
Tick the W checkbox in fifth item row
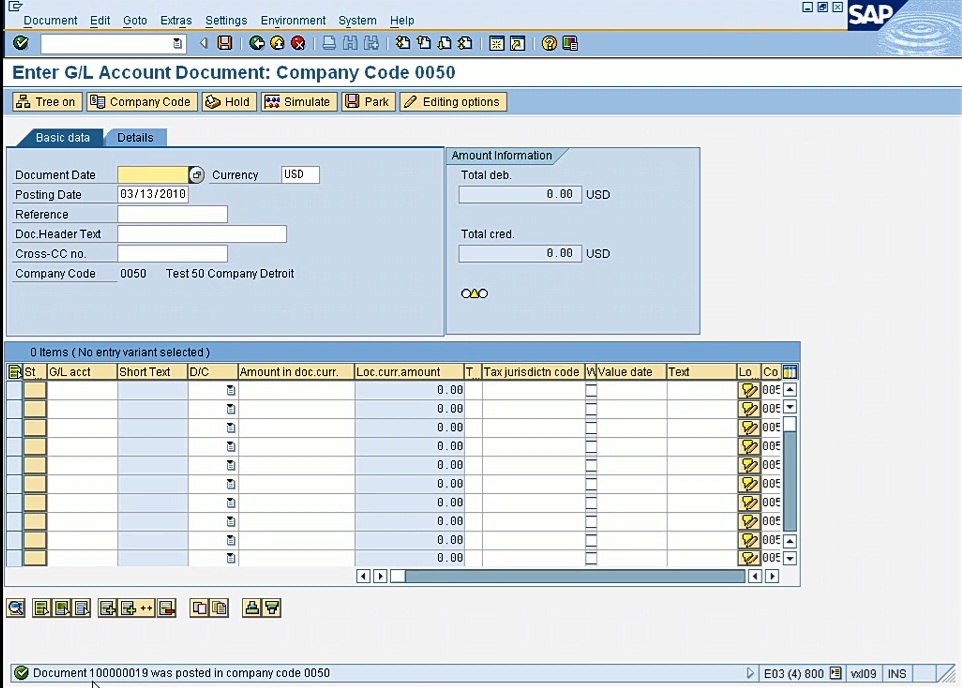click(x=591, y=465)
